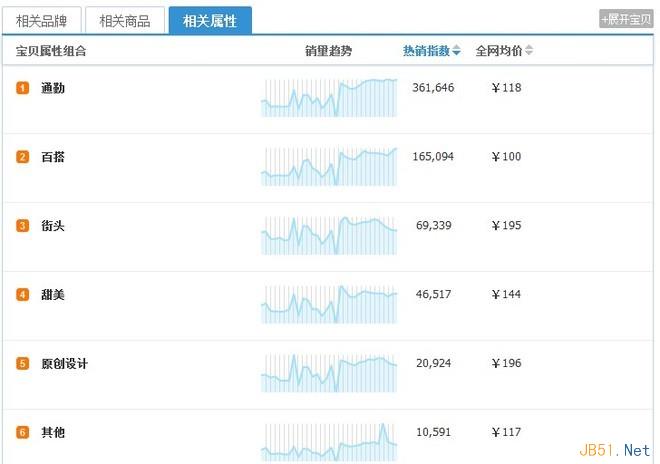Open the 百搭 attribute link

(53, 157)
